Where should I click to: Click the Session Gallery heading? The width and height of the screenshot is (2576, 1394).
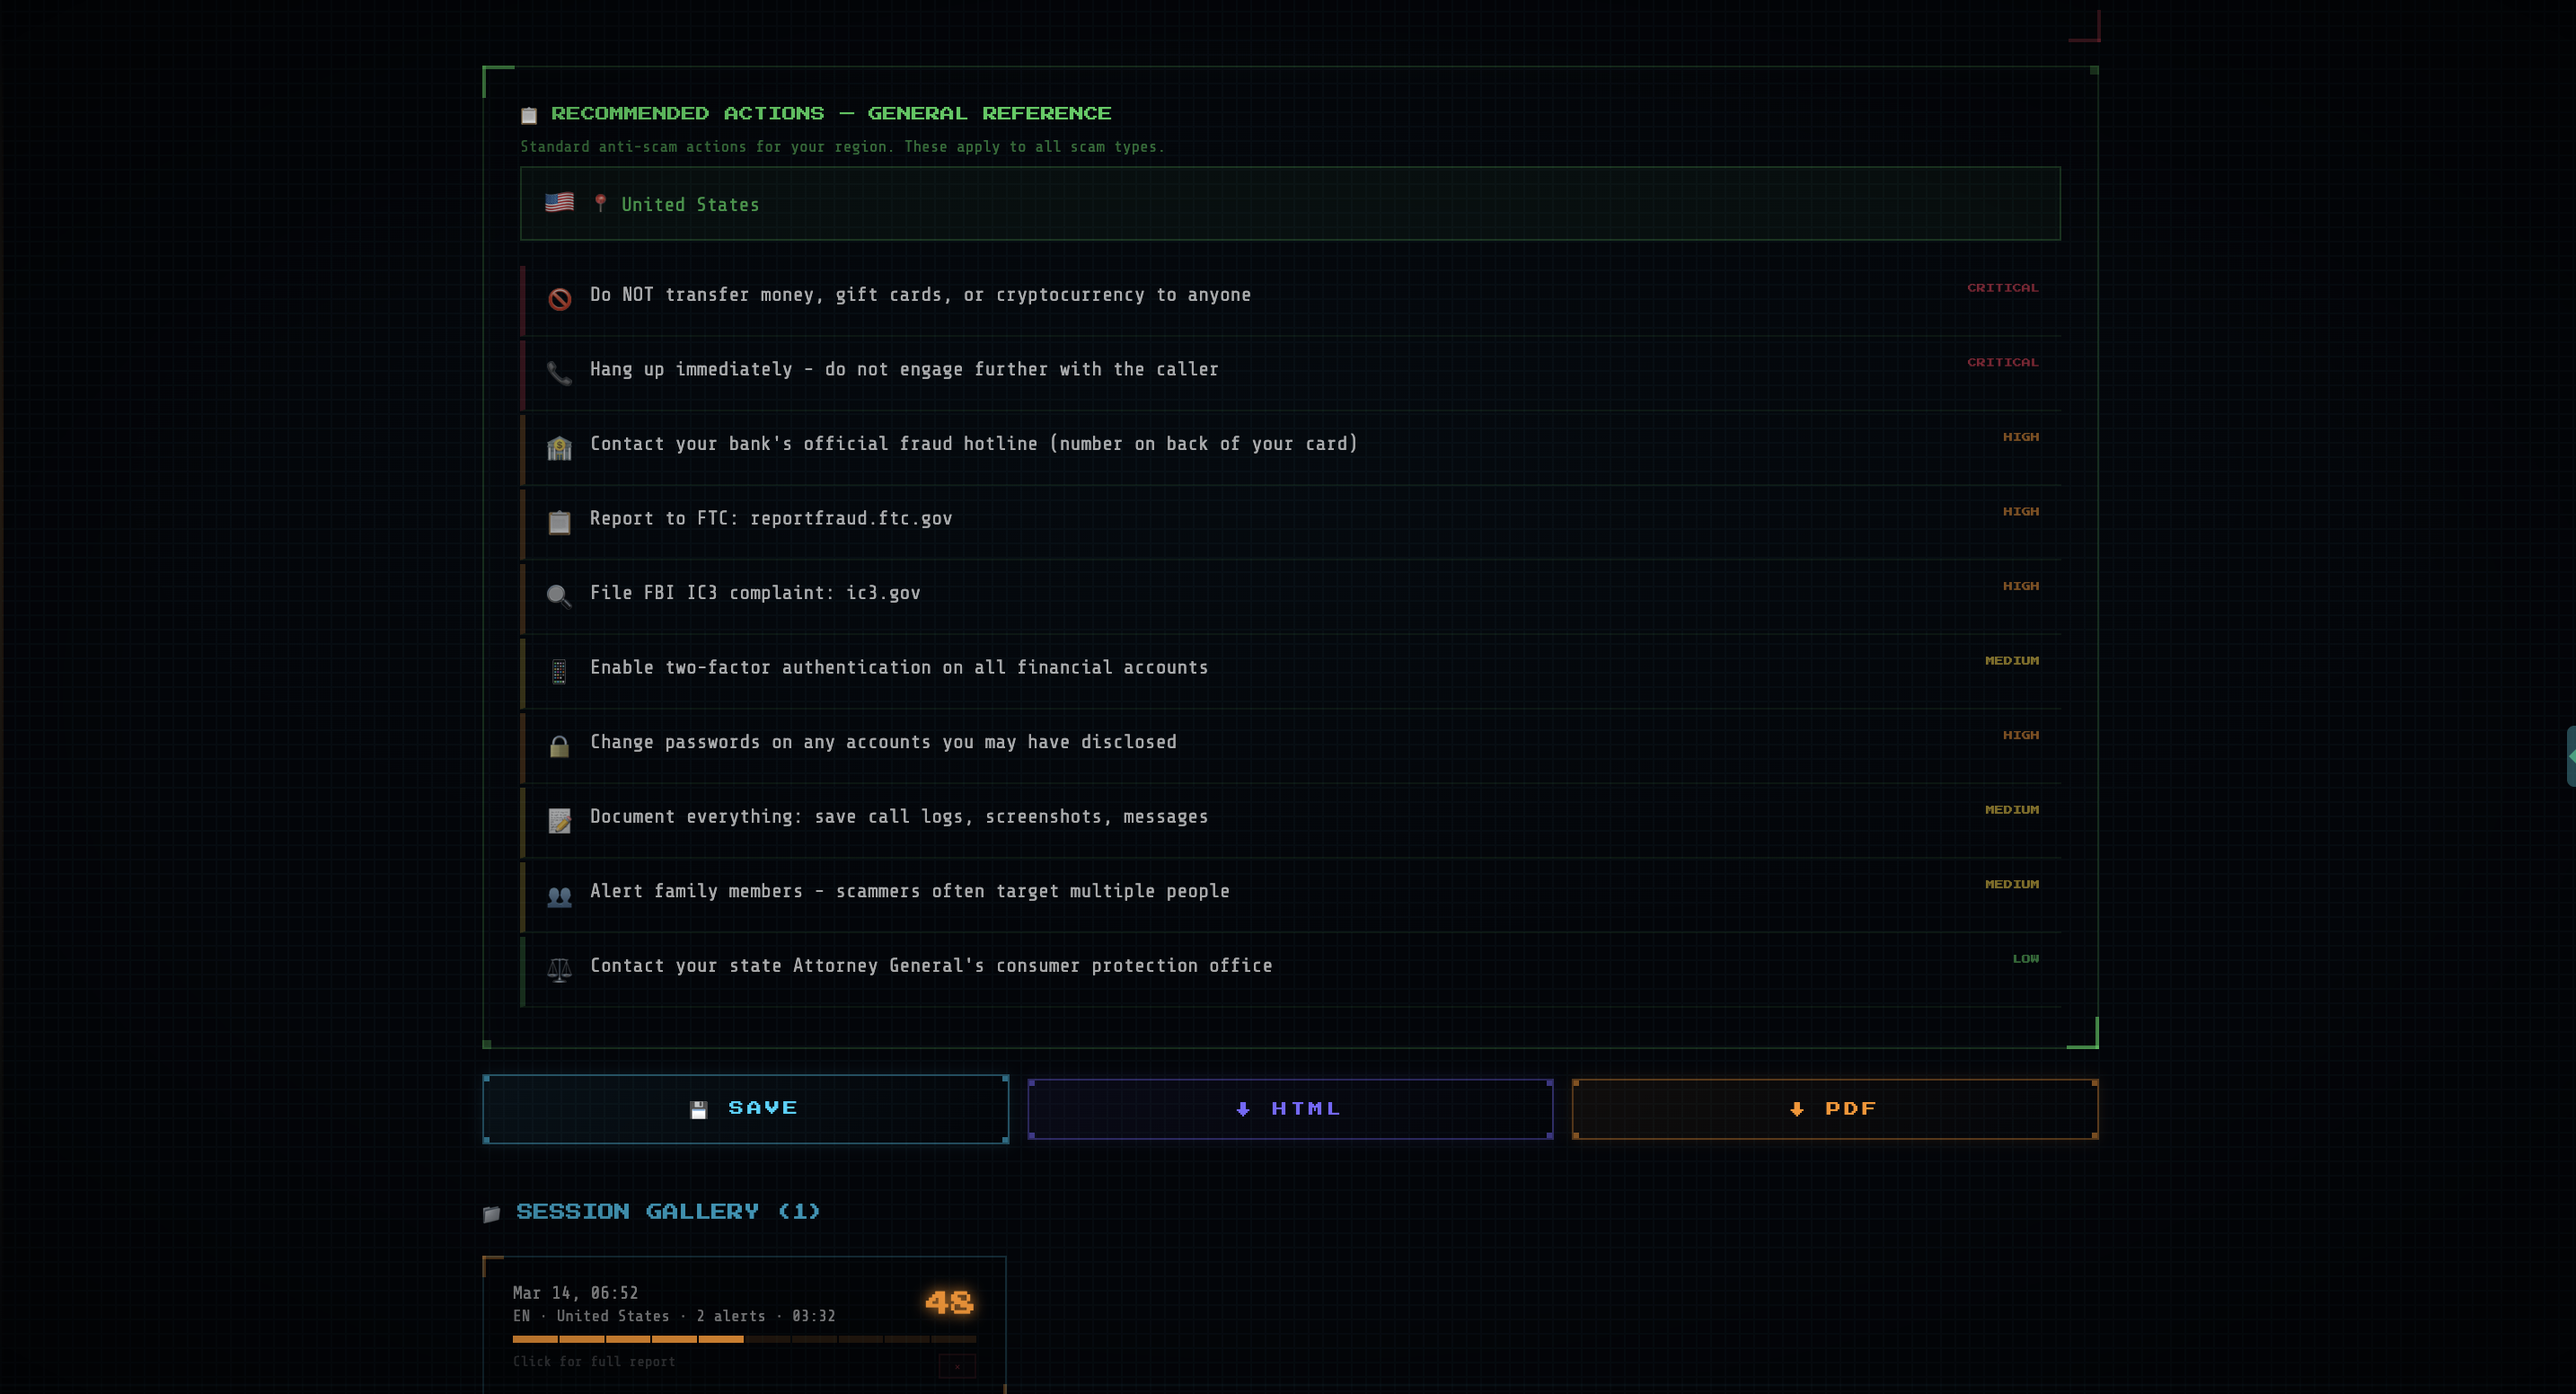point(667,1212)
